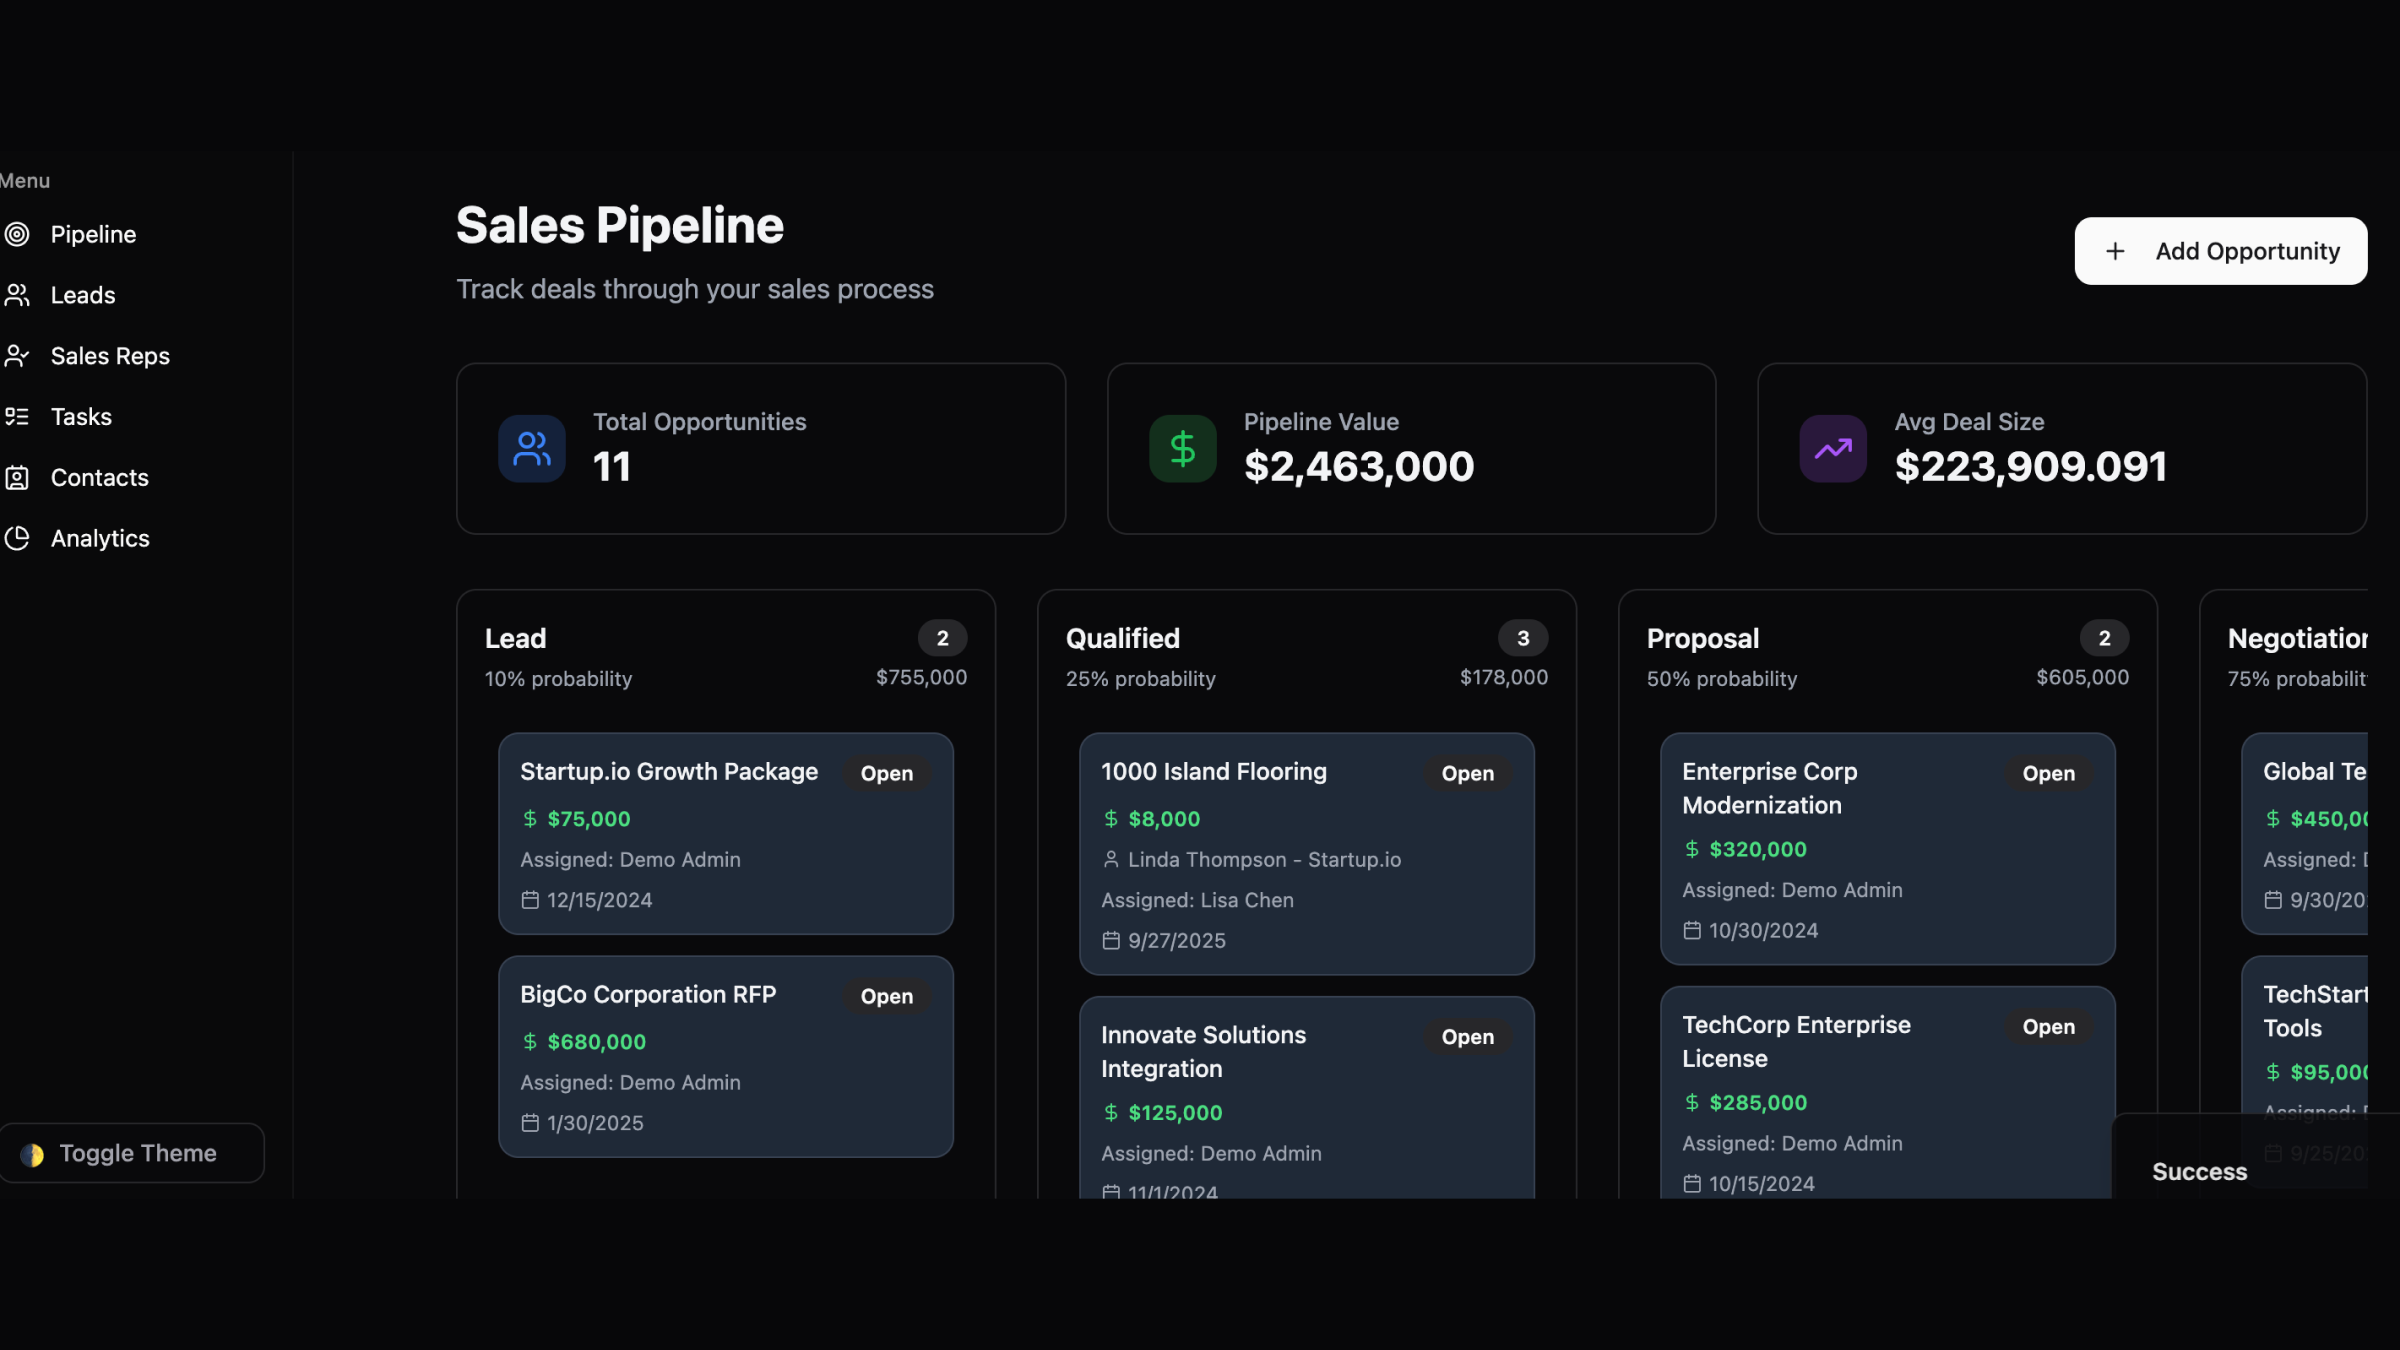
Task: Click Open badge on BigCo Corporation RFP
Action: [x=886, y=996]
